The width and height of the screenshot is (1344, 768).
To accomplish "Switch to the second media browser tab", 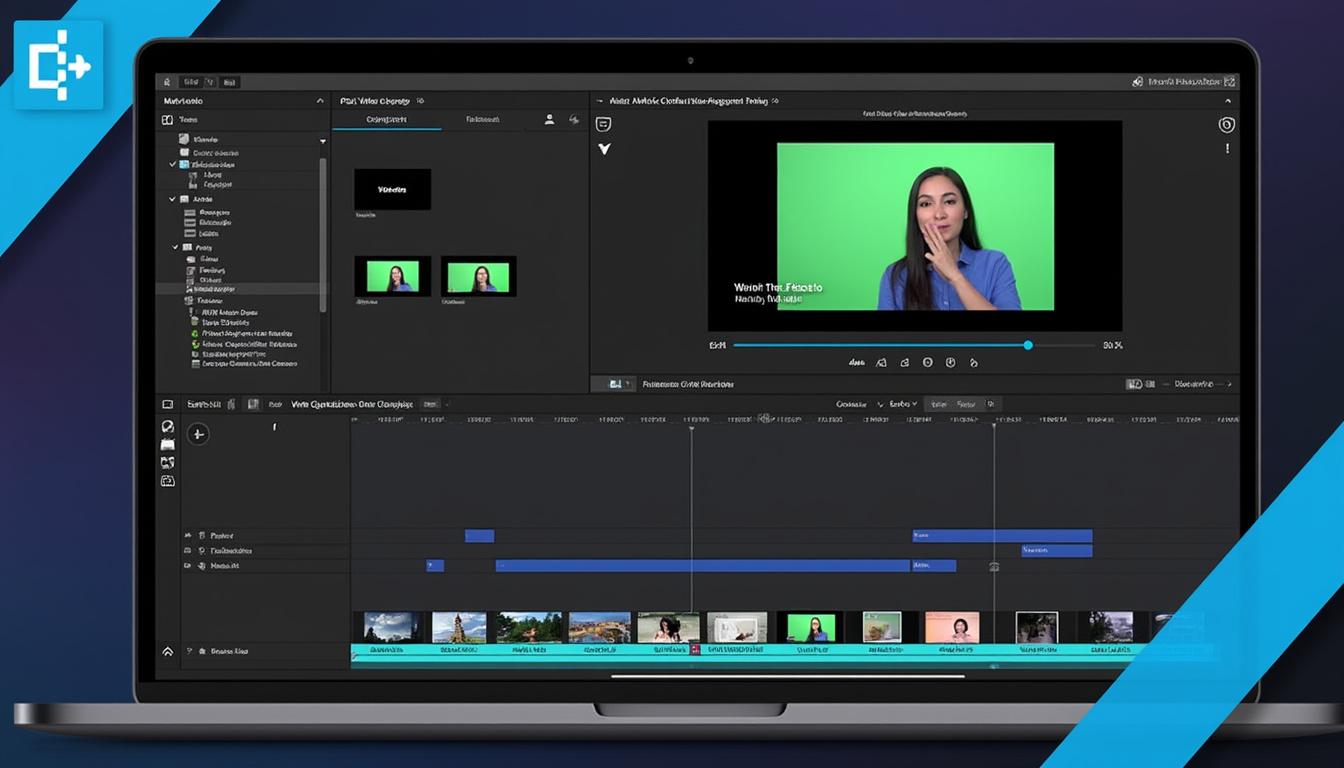I will pos(483,120).
